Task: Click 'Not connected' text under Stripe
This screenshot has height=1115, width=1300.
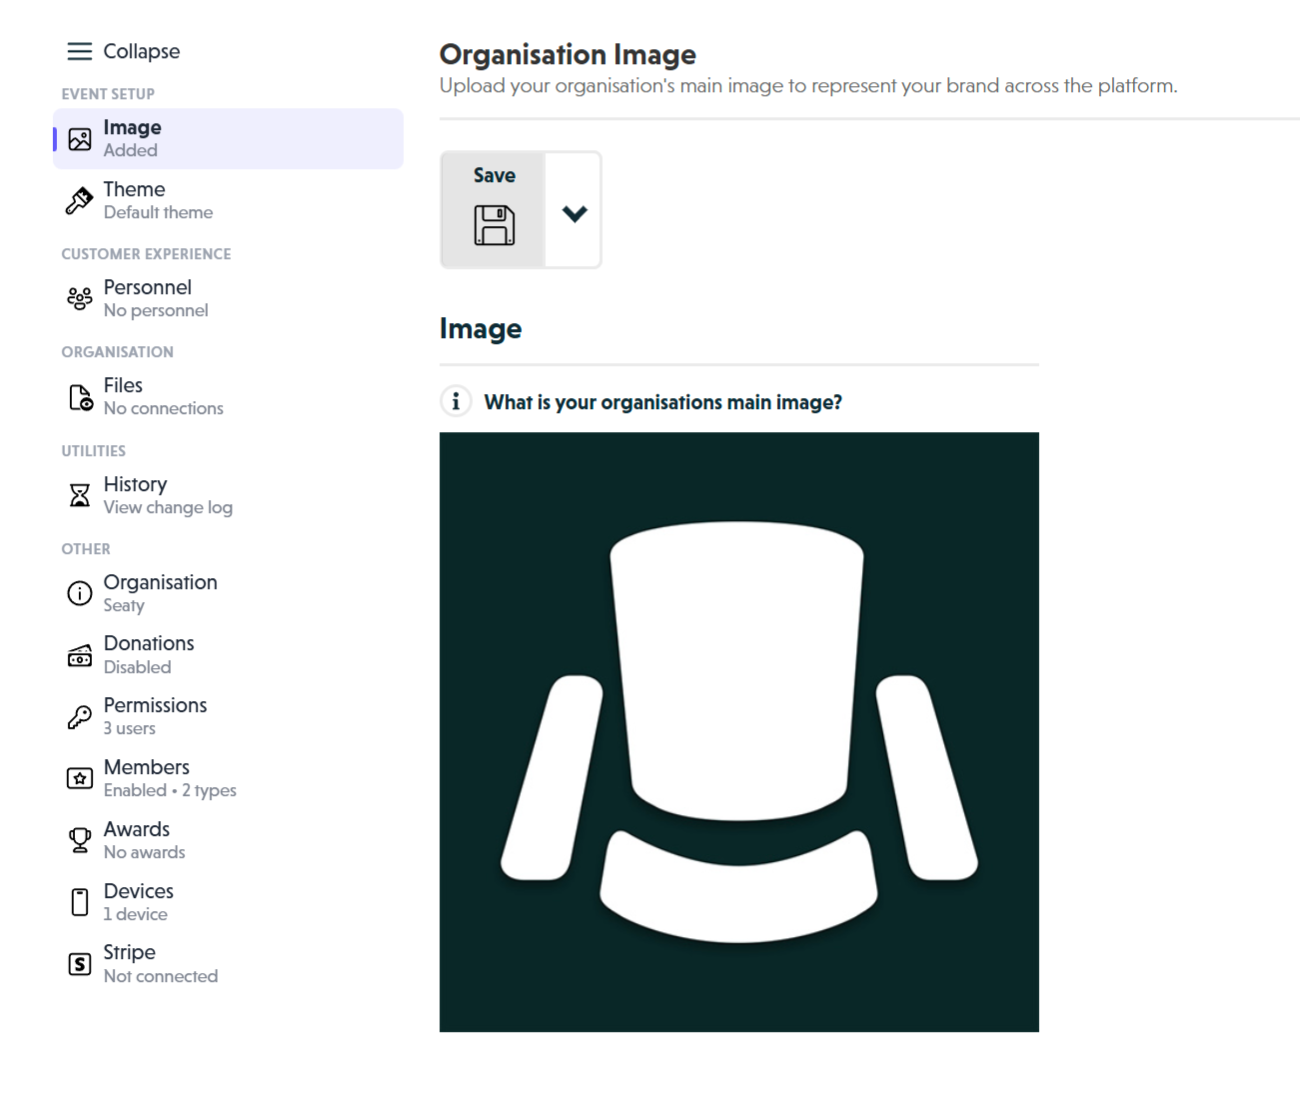Action: point(160,976)
